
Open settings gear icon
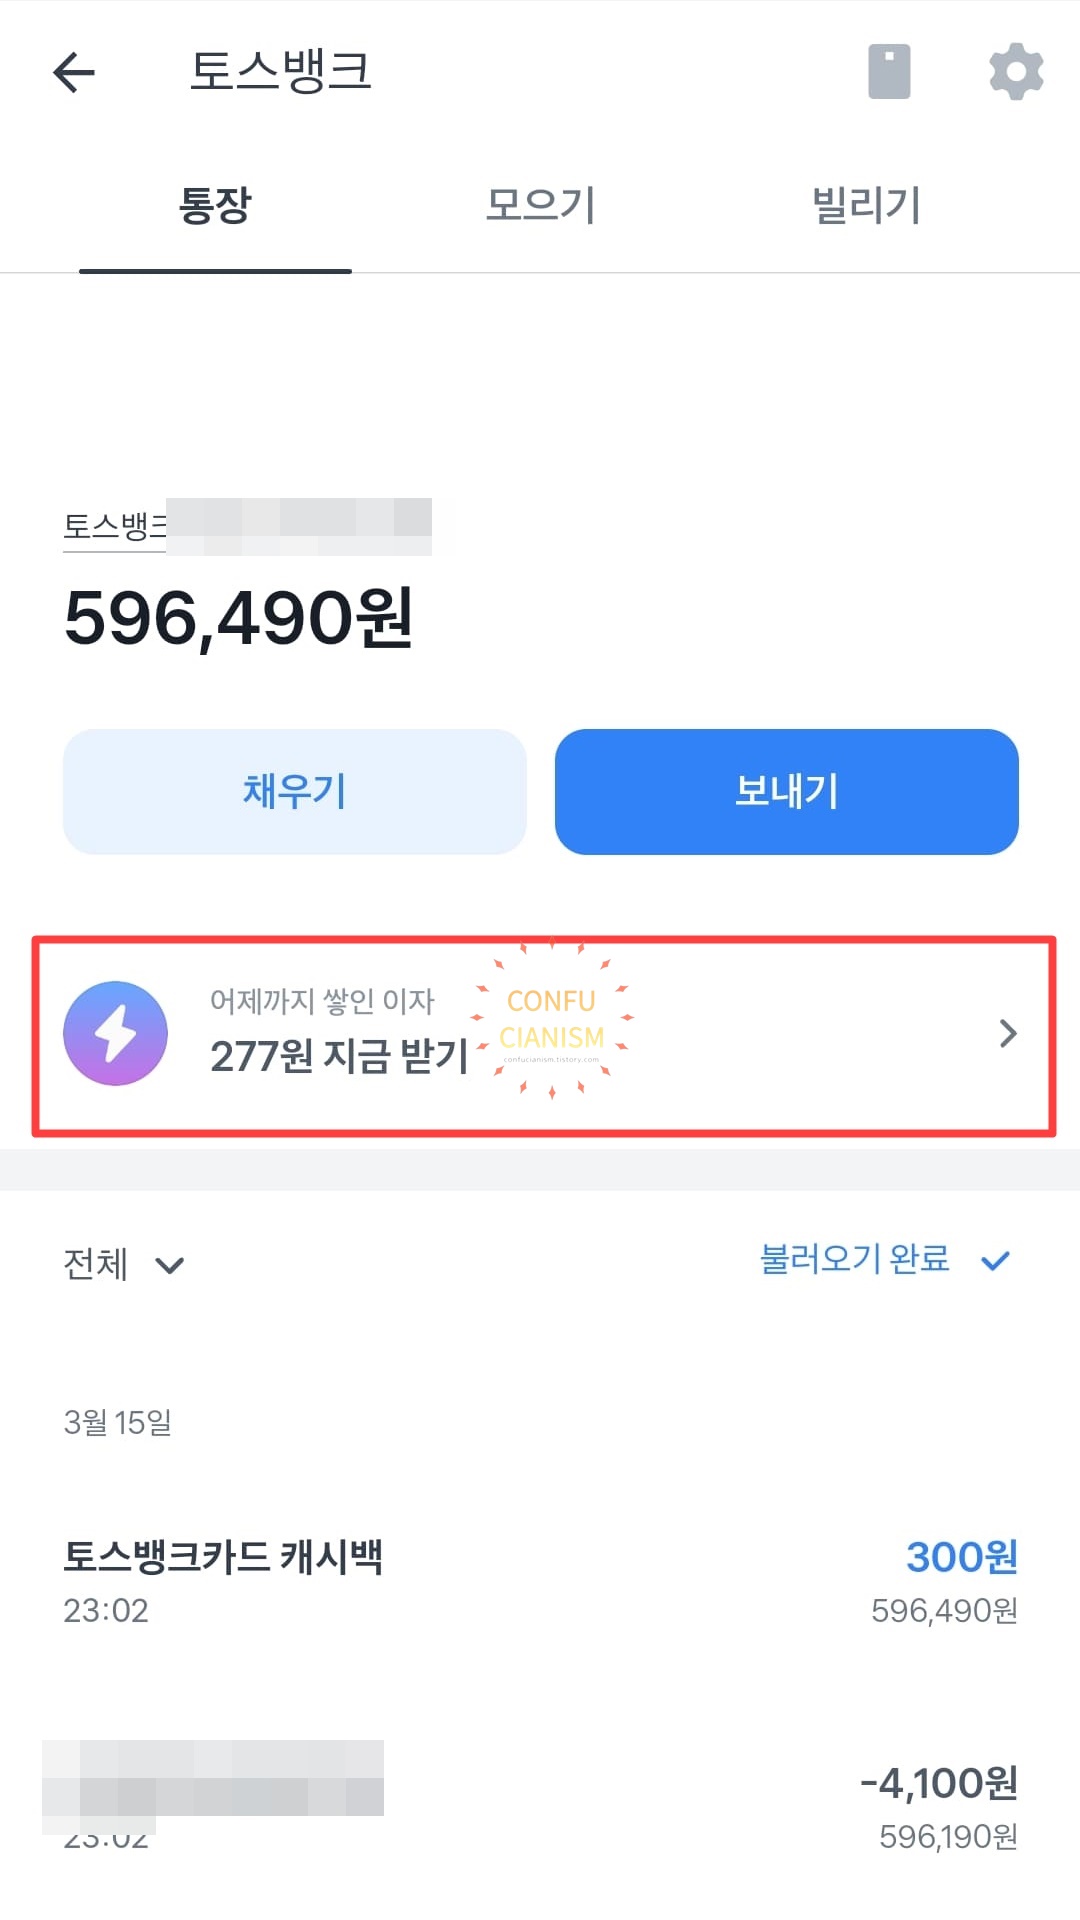pyautogui.click(x=1016, y=71)
